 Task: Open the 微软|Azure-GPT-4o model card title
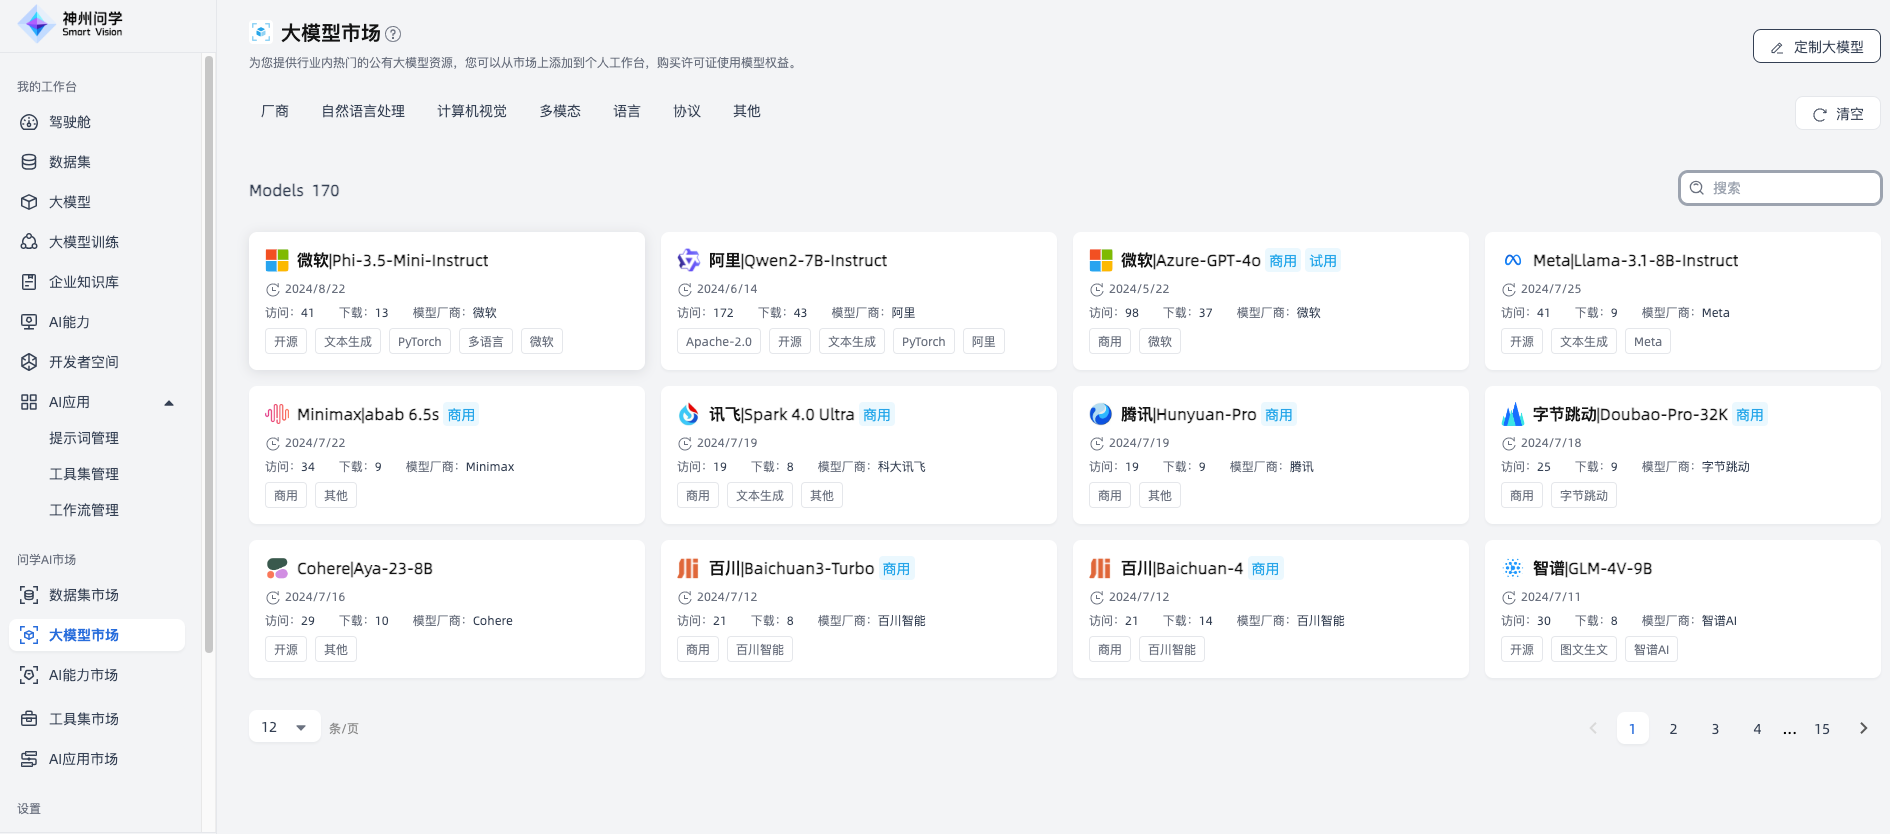click(x=1190, y=260)
